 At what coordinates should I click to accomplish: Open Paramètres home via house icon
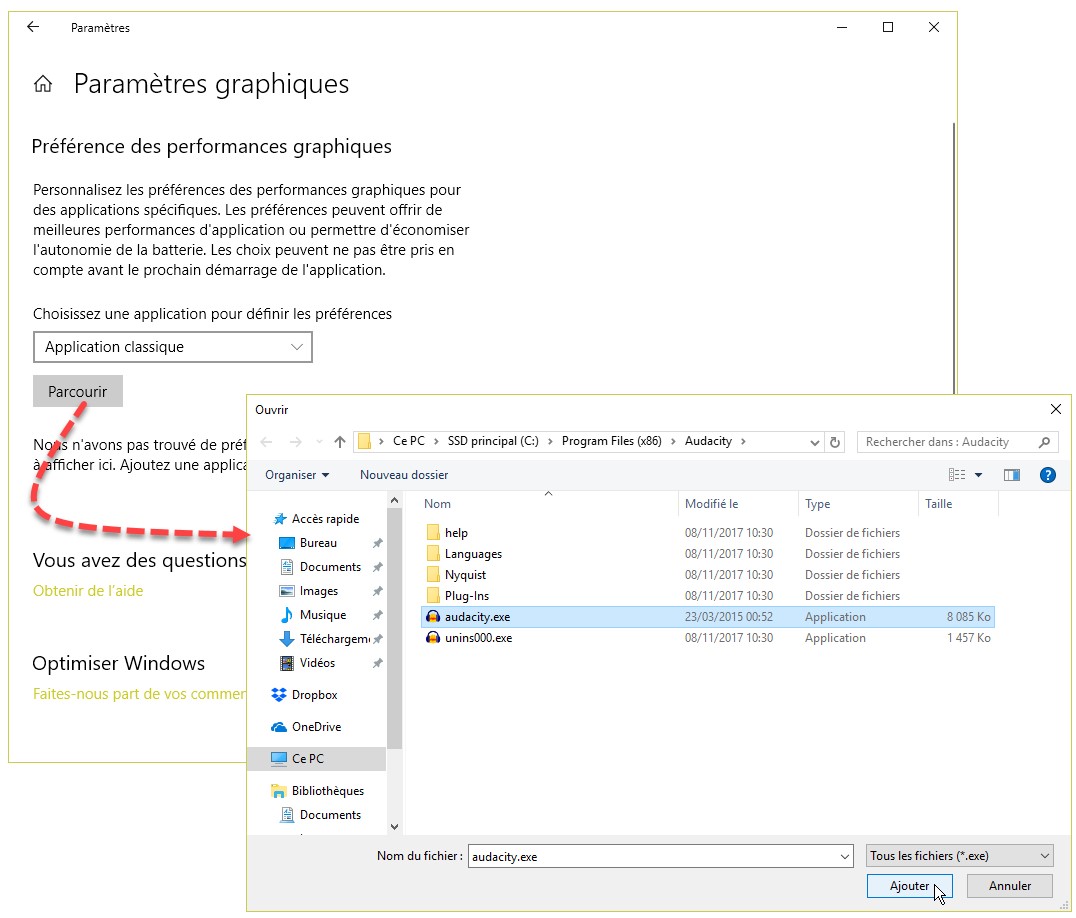[x=43, y=84]
